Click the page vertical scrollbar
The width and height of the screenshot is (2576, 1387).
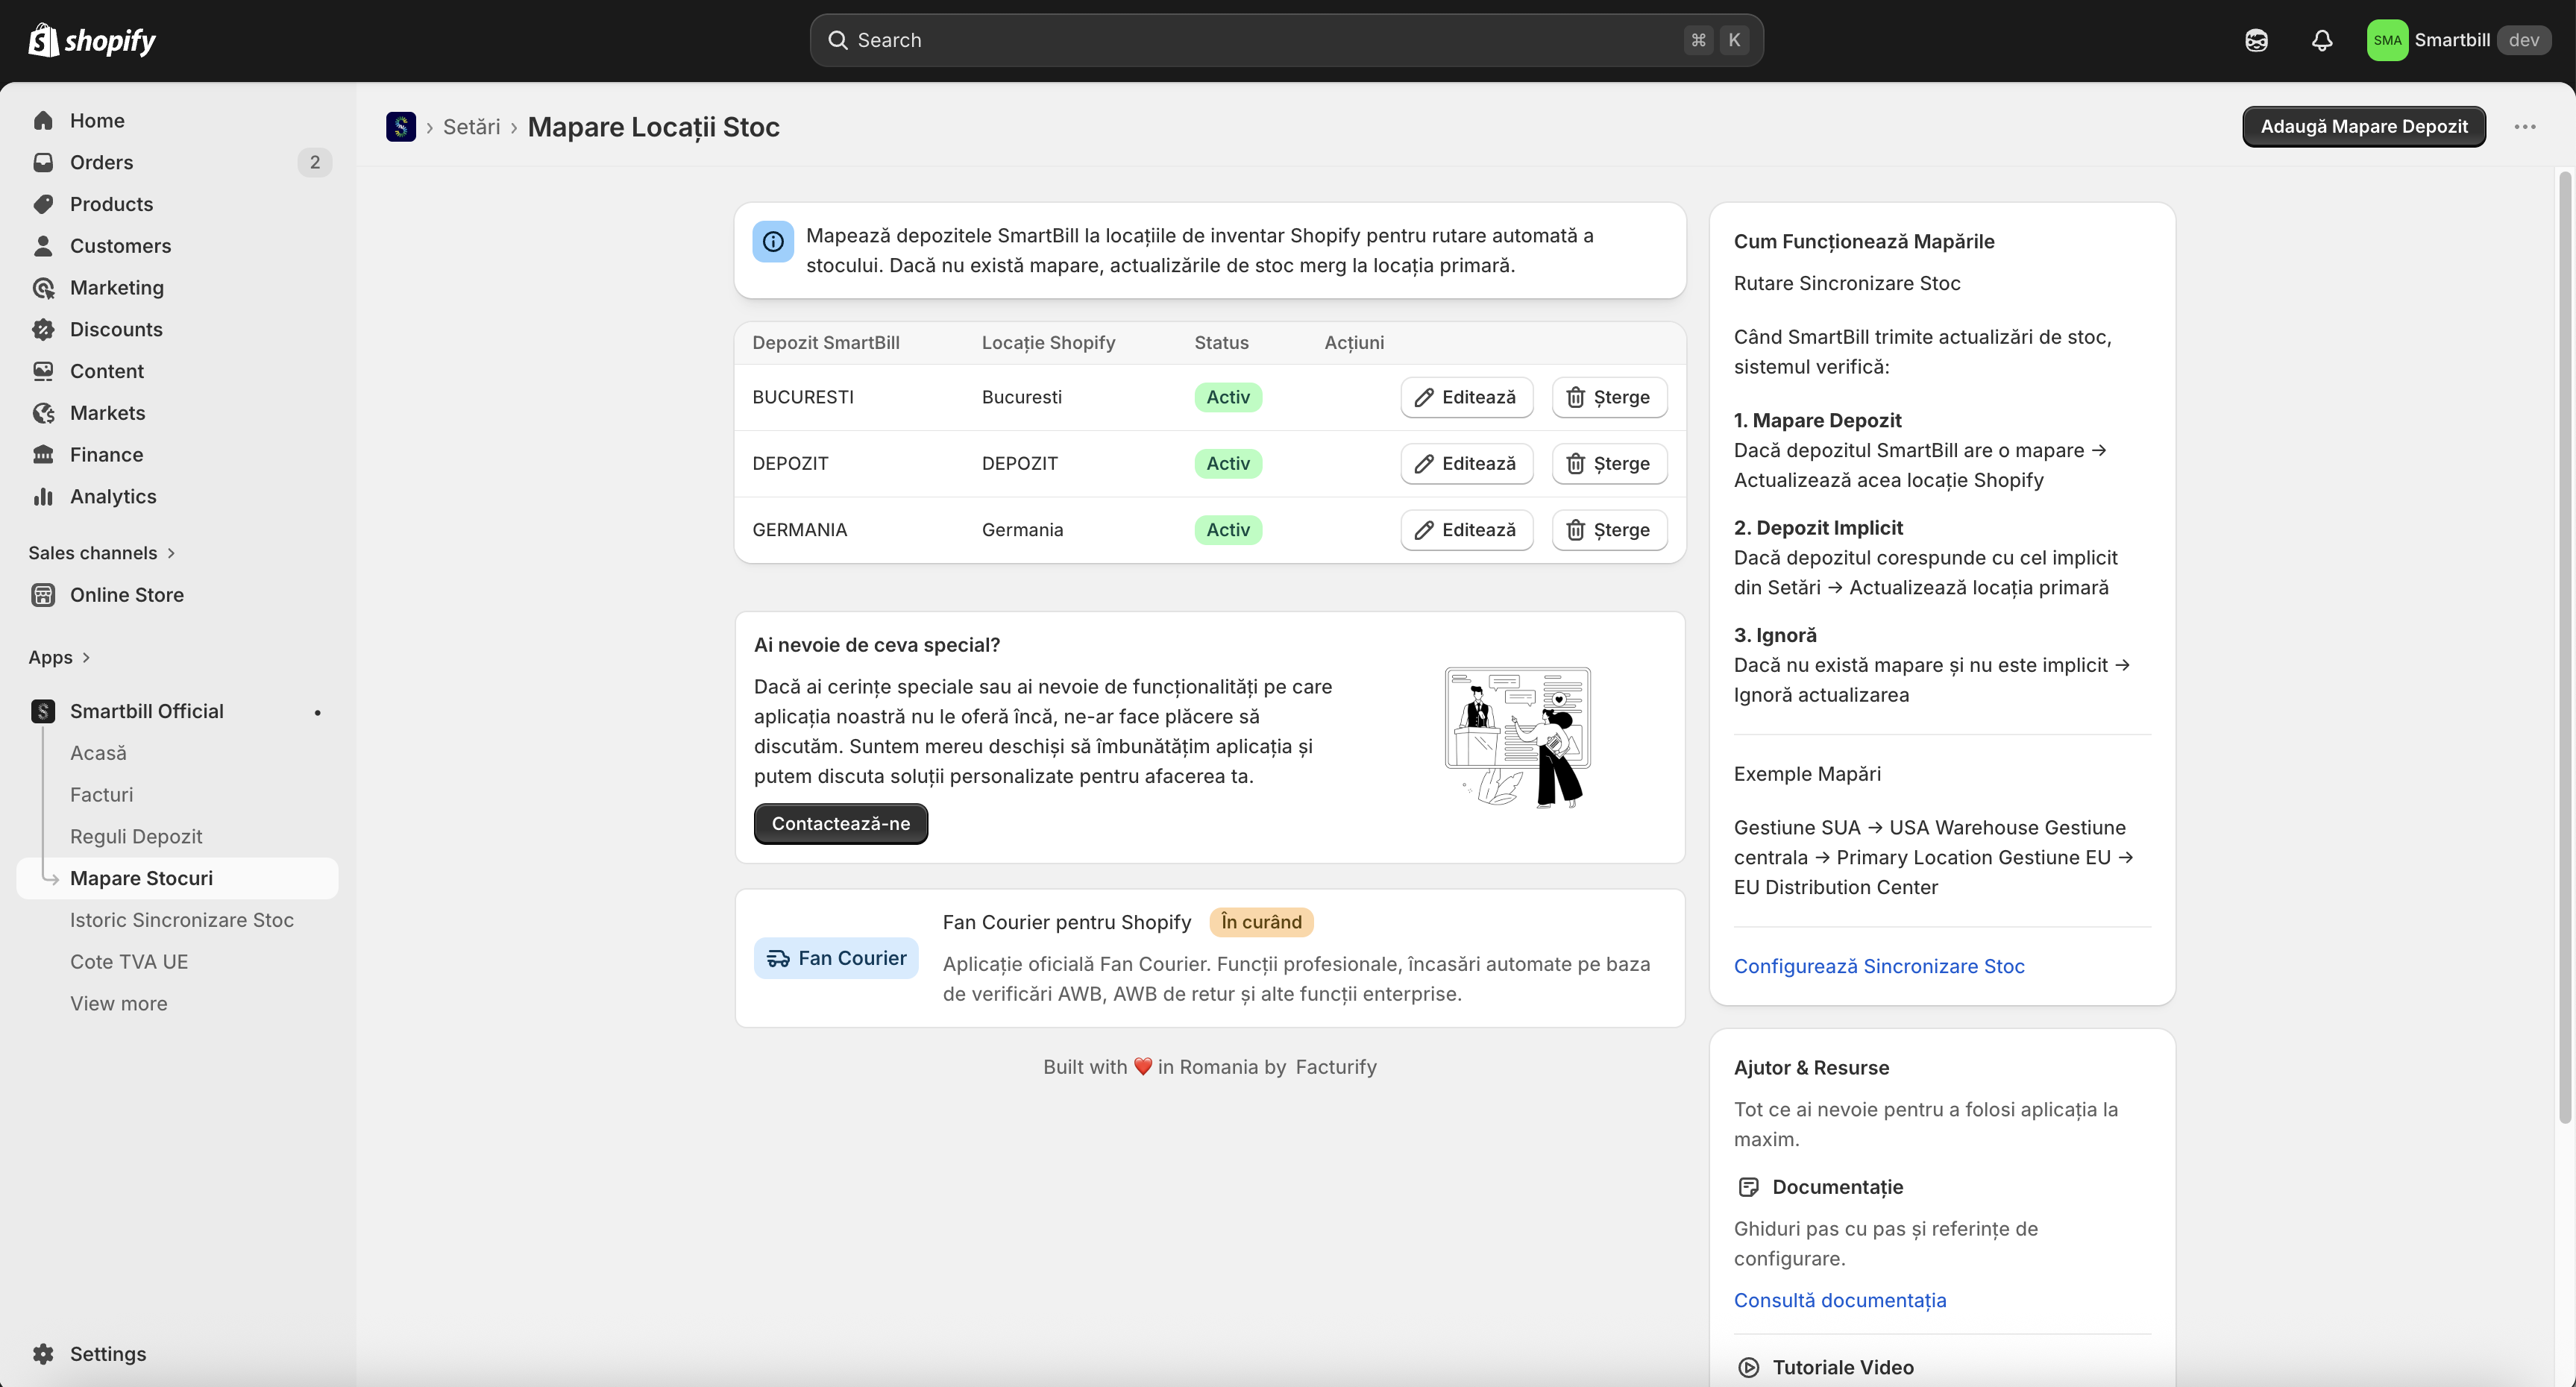2565,646
